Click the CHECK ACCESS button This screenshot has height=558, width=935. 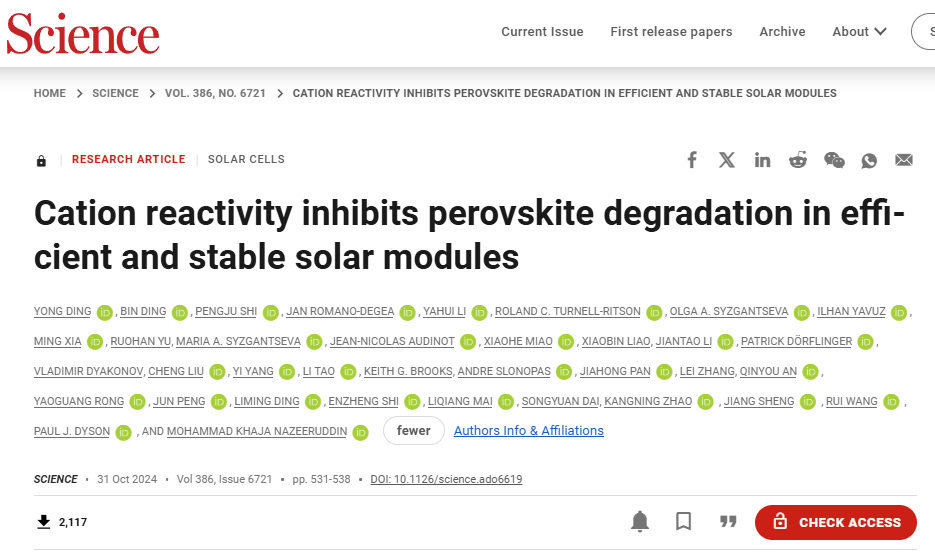[x=835, y=522]
